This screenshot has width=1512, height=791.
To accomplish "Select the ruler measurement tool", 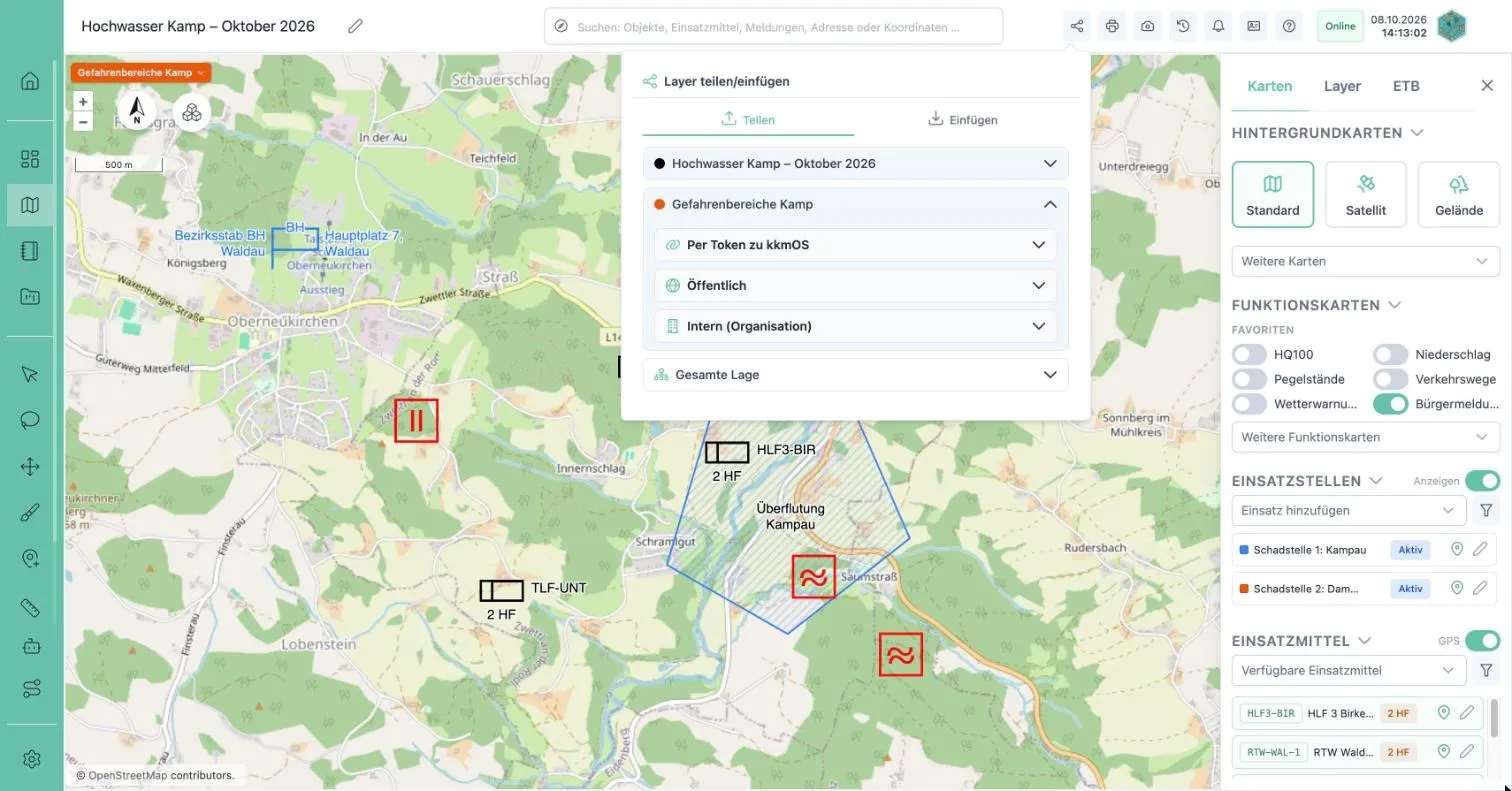I will [30, 607].
